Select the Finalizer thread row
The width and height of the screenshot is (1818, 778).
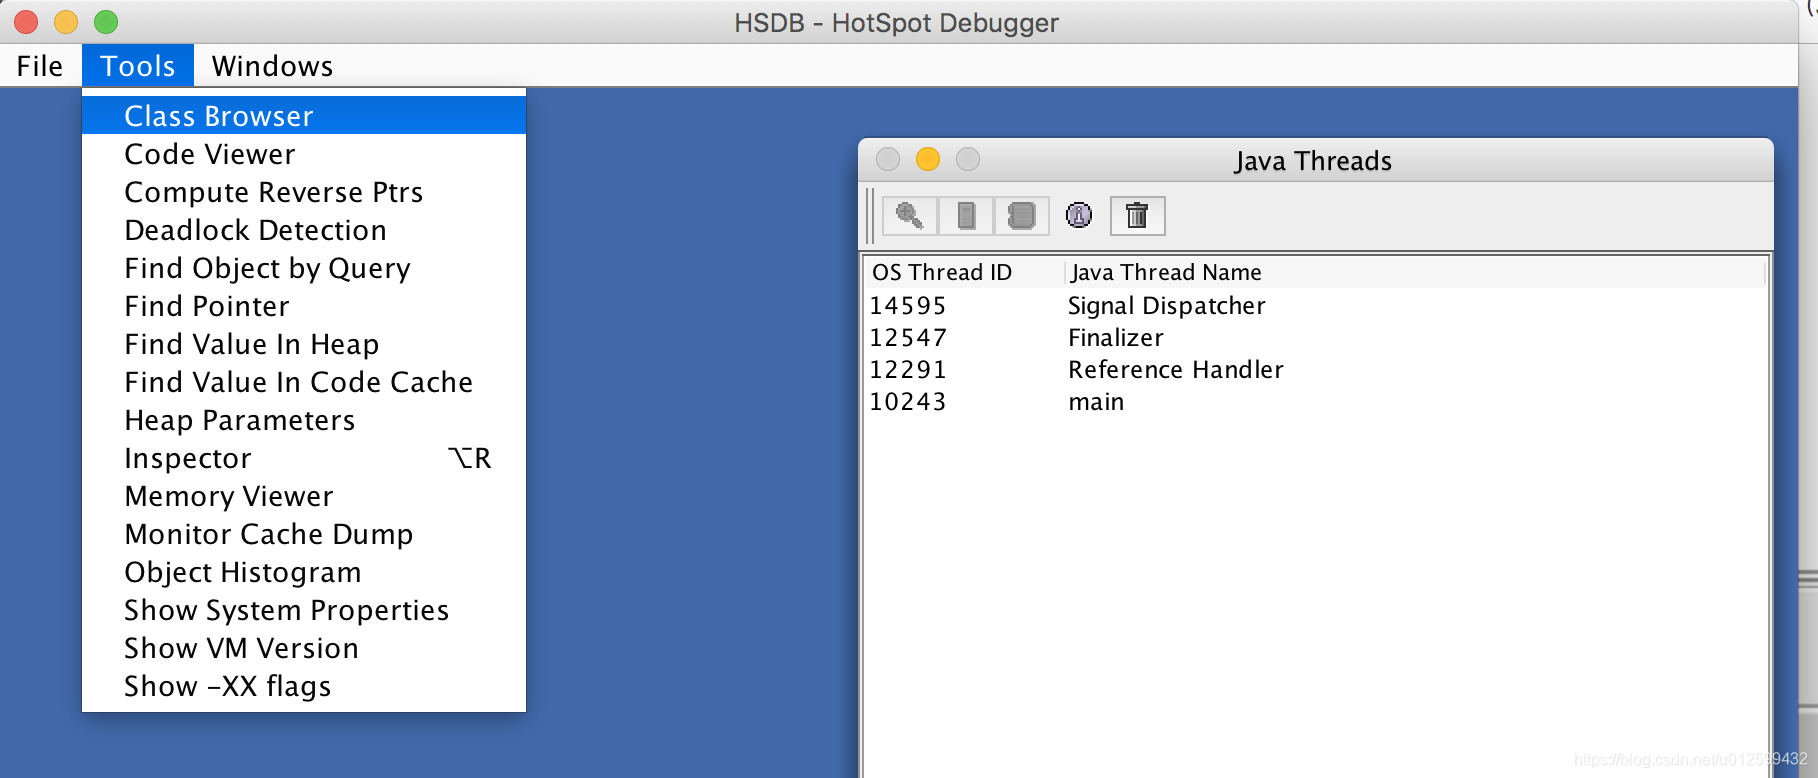coord(1316,337)
